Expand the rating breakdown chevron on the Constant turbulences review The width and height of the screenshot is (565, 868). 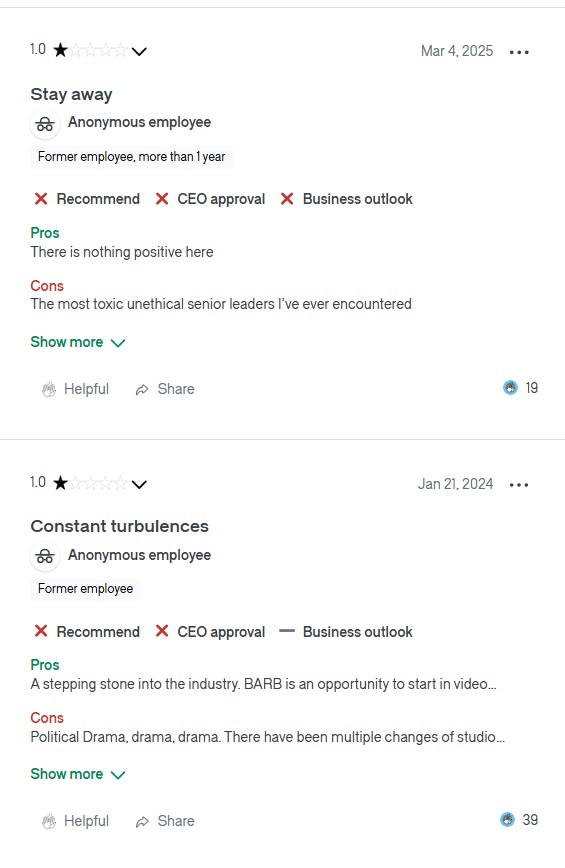coord(139,484)
